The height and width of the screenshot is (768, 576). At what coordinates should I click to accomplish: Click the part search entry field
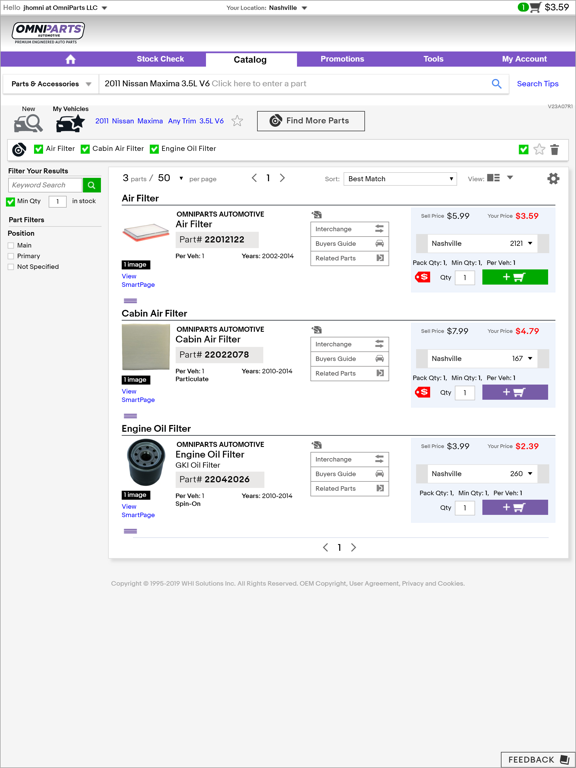point(304,84)
